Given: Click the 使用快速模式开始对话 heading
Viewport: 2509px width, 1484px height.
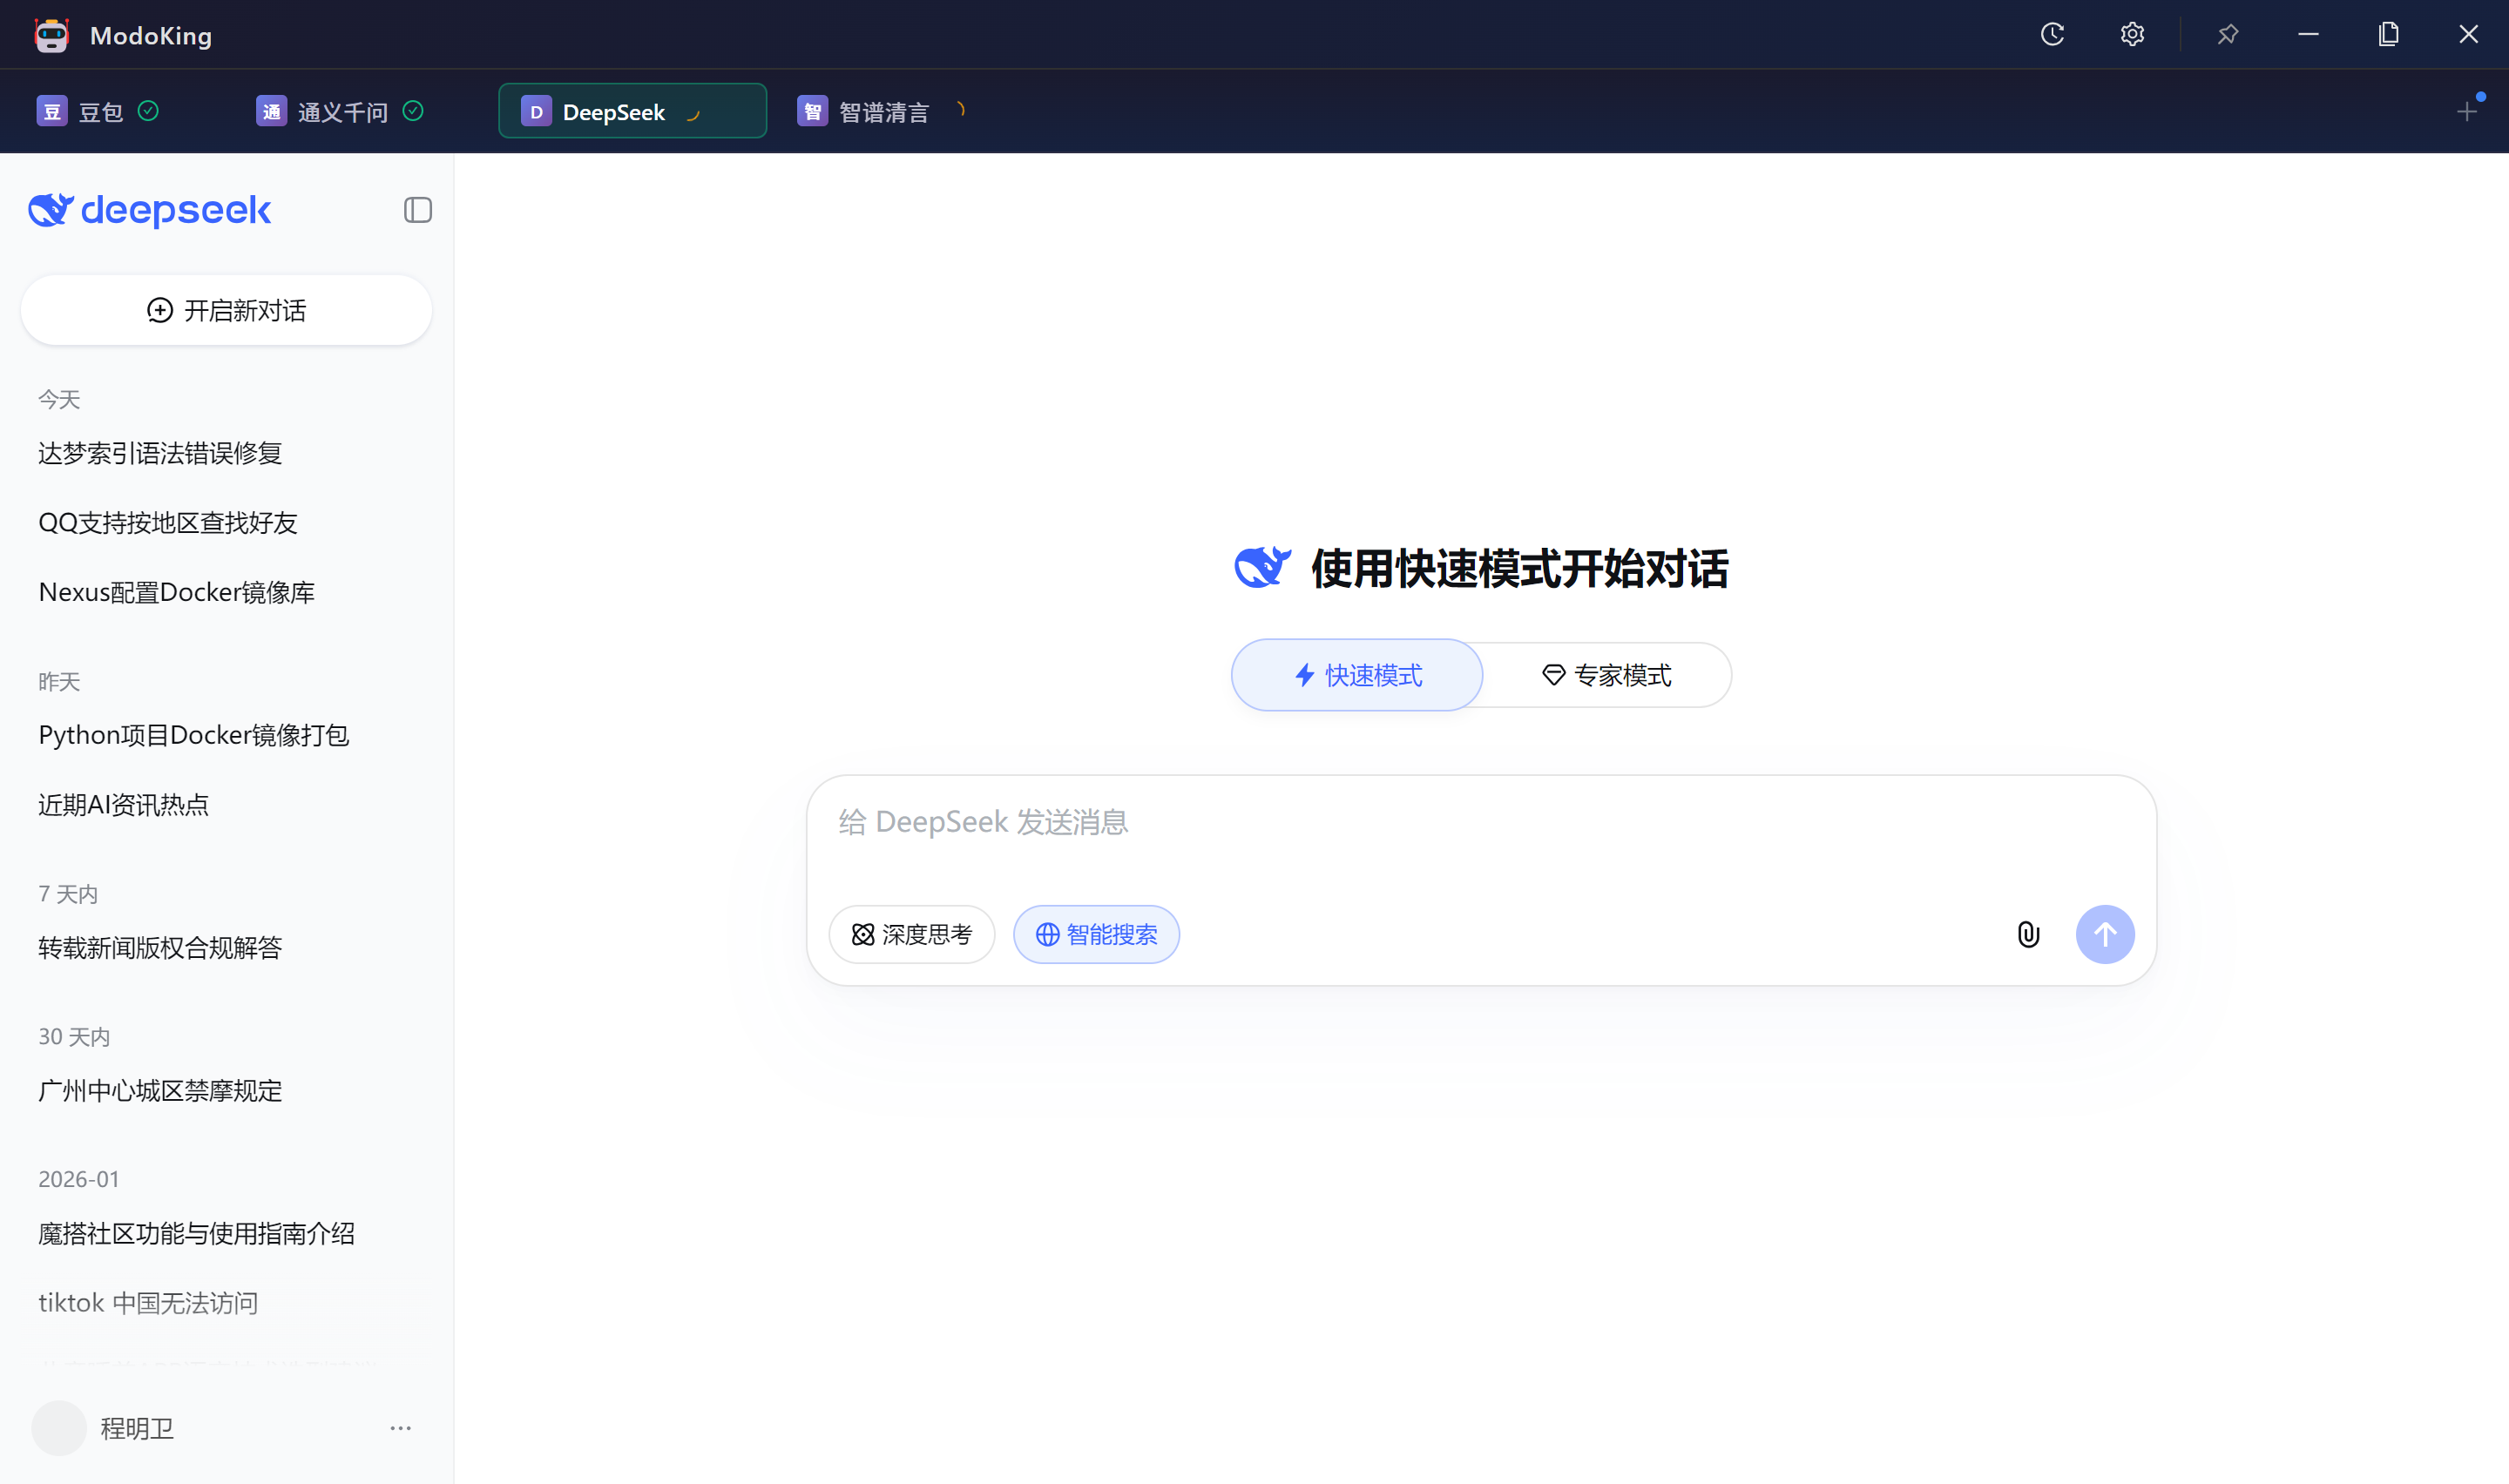Looking at the screenshot, I should pos(1519,568).
